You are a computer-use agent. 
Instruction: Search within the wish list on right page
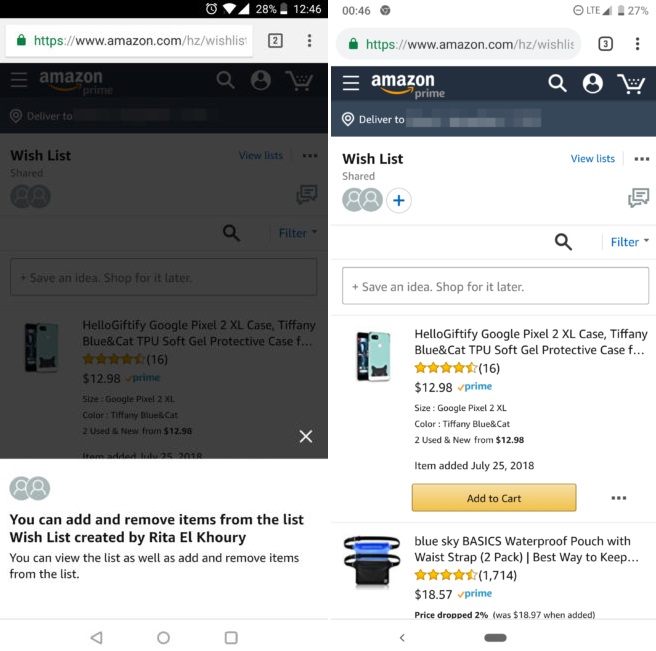tap(563, 242)
